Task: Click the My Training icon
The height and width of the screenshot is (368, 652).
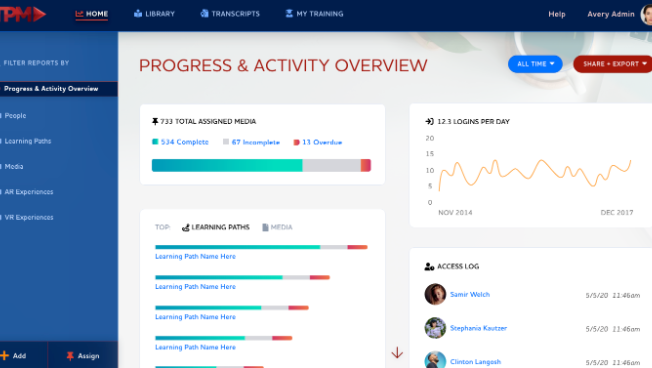Action: (289, 14)
